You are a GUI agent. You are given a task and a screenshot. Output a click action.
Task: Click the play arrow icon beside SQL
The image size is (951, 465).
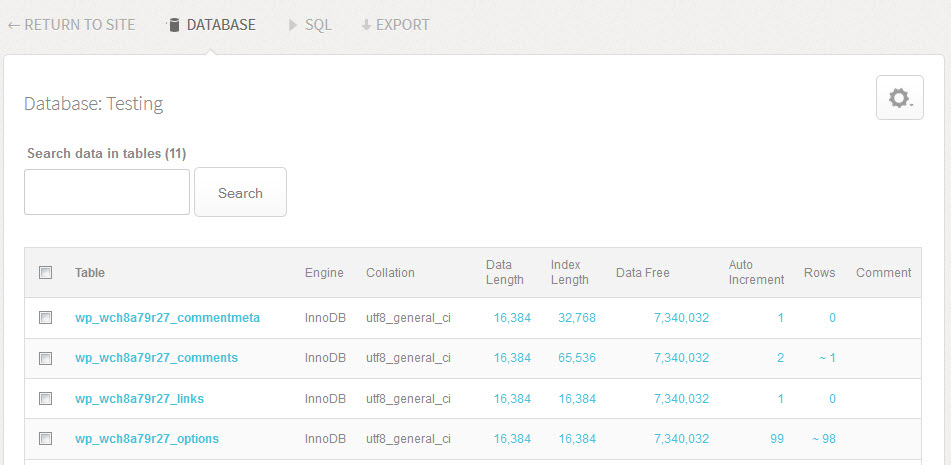(293, 25)
